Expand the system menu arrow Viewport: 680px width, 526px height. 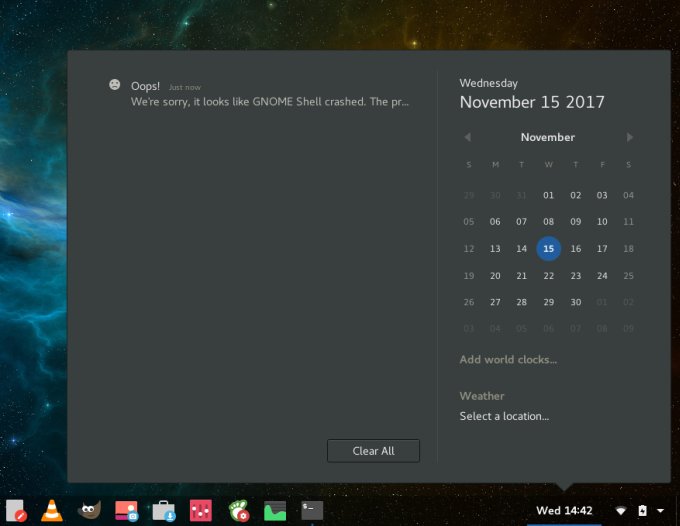660,511
